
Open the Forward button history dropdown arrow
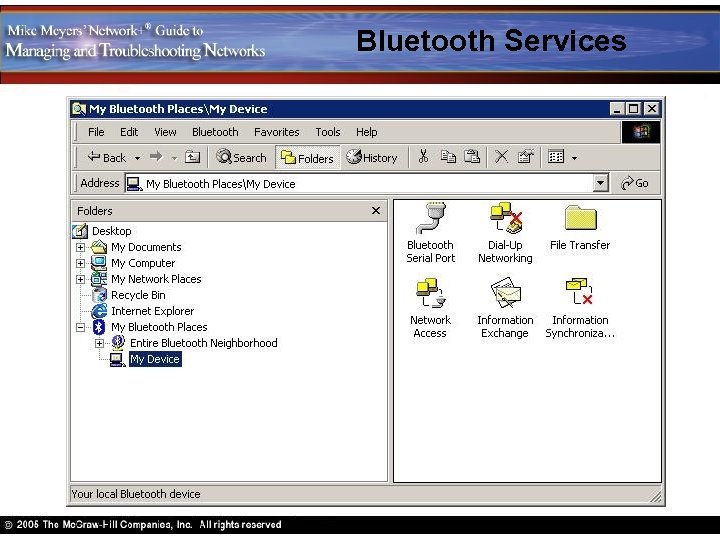tap(174, 158)
